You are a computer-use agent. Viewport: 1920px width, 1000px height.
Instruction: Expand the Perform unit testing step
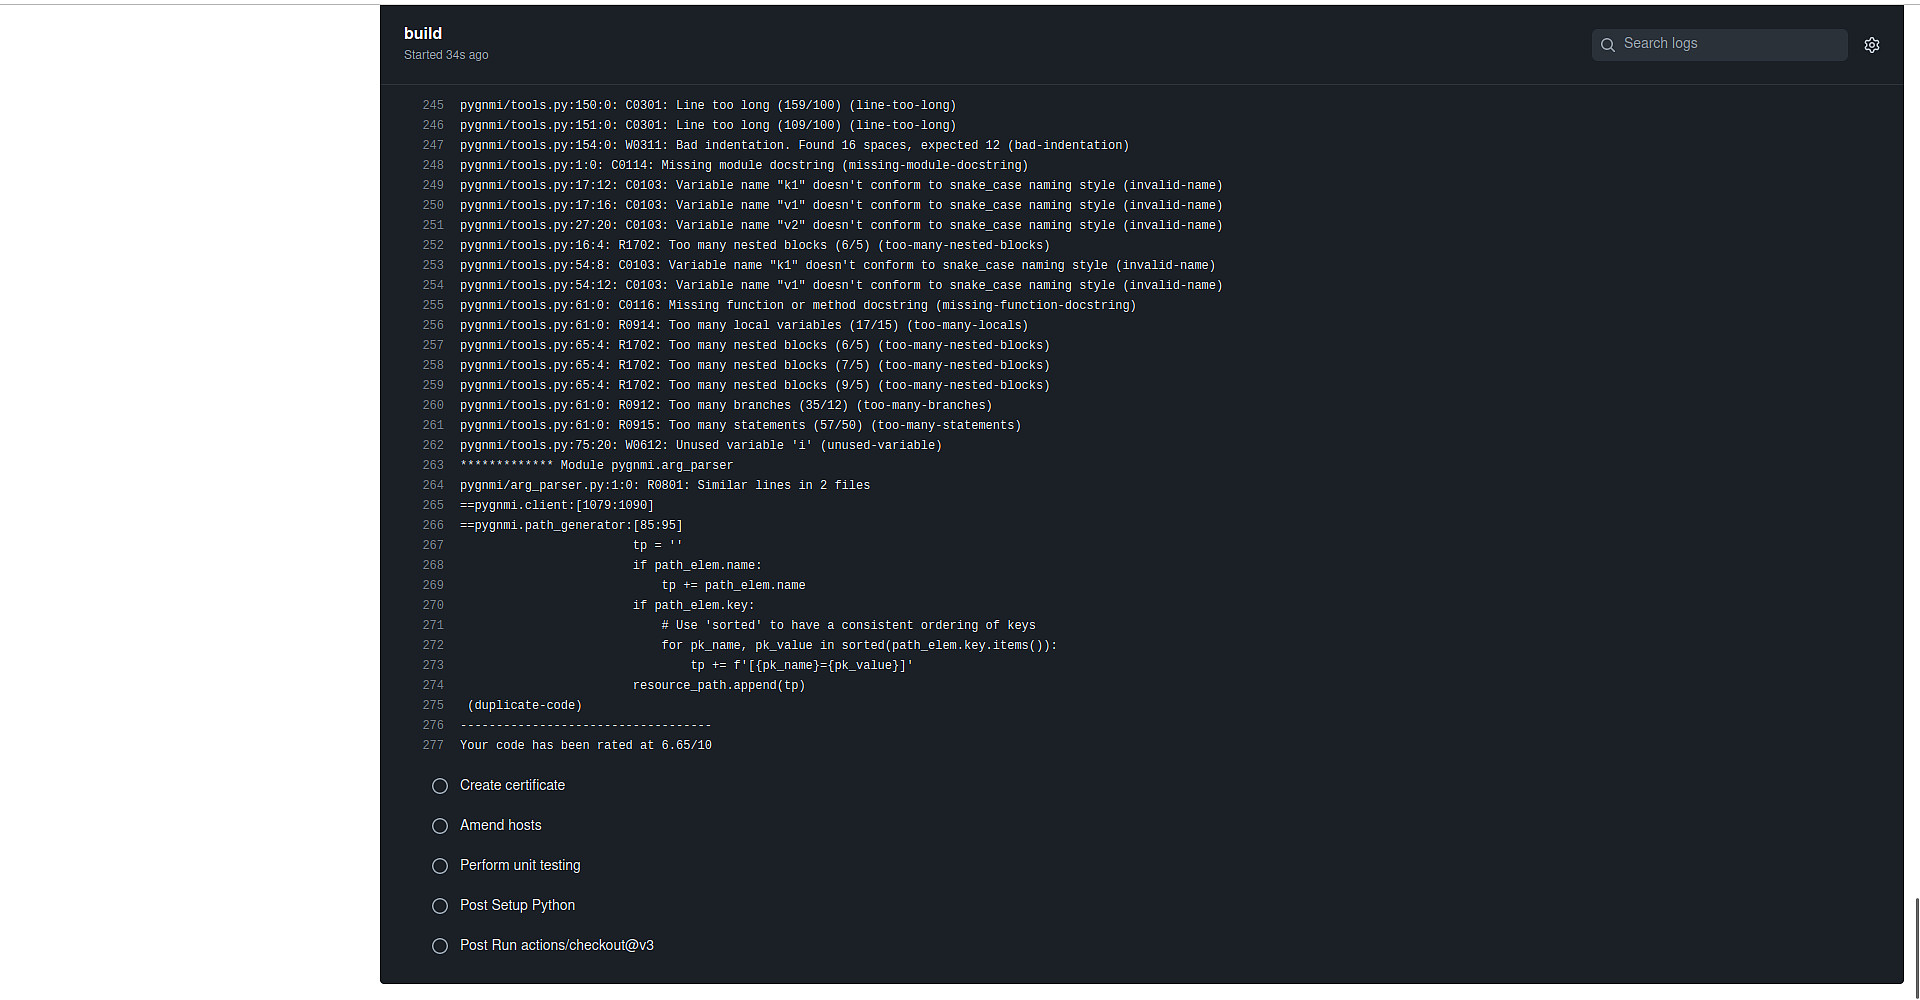519,866
